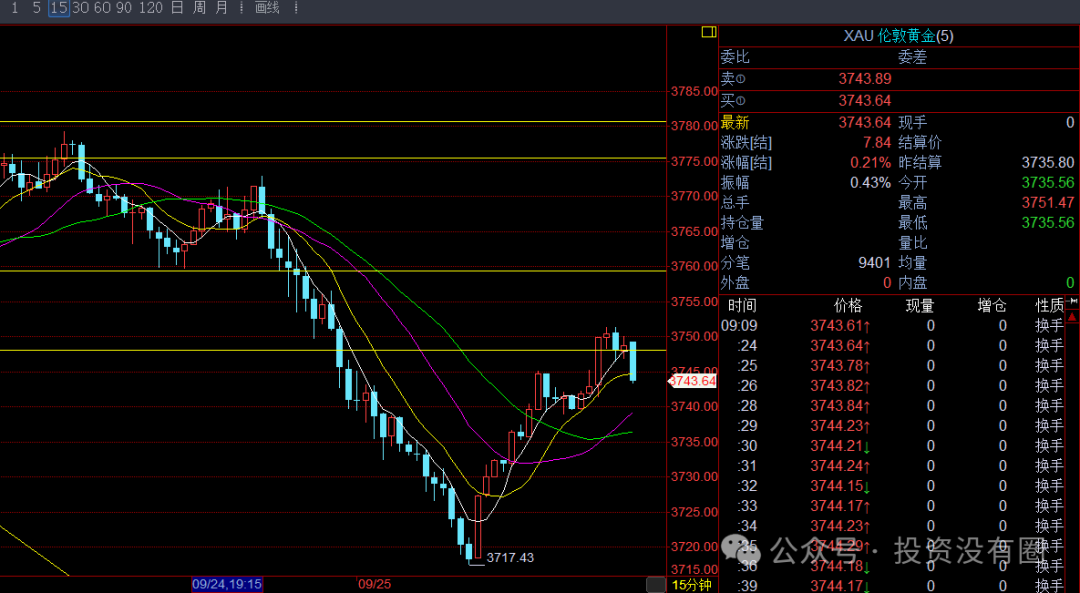Switch to the 90-minute period
This screenshot has width=1080, height=593.
tap(124, 8)
